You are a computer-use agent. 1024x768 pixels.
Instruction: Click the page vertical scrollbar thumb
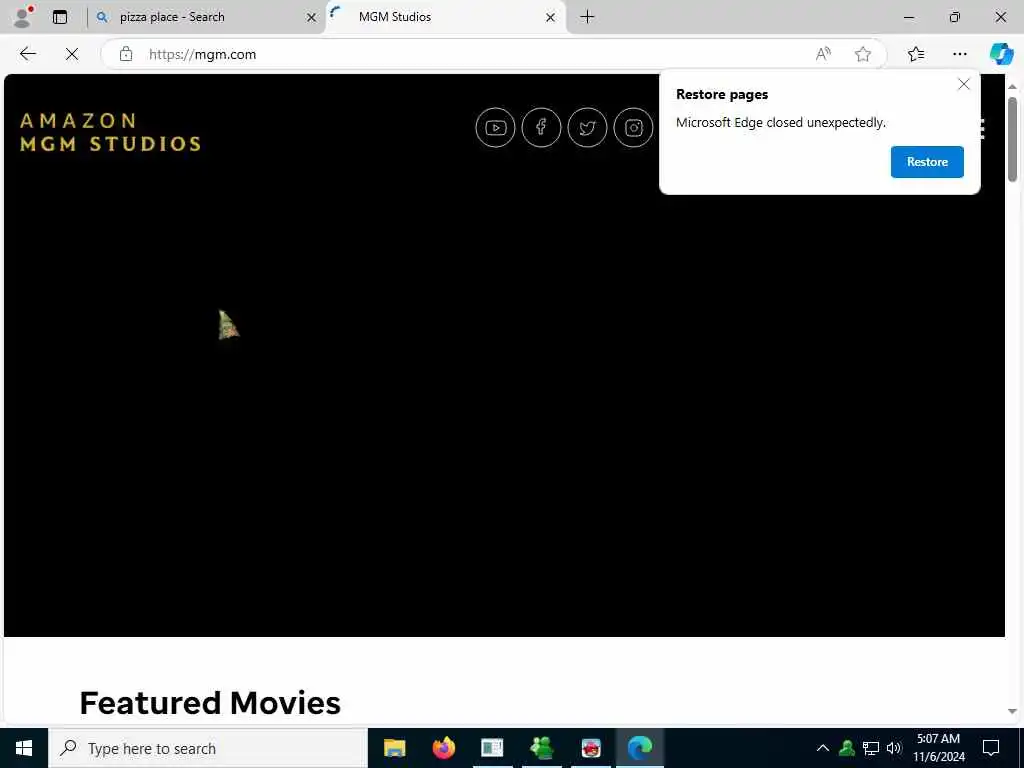point(1012,139)
